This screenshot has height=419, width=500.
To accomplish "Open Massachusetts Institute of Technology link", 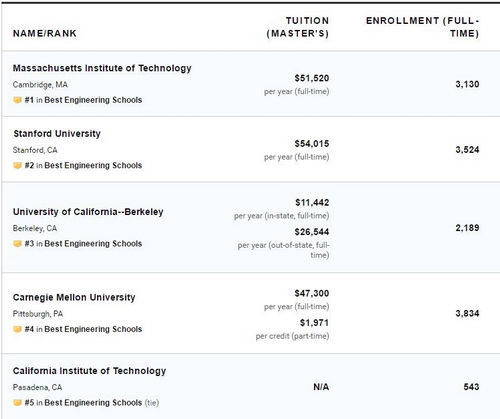I will 102,68.
